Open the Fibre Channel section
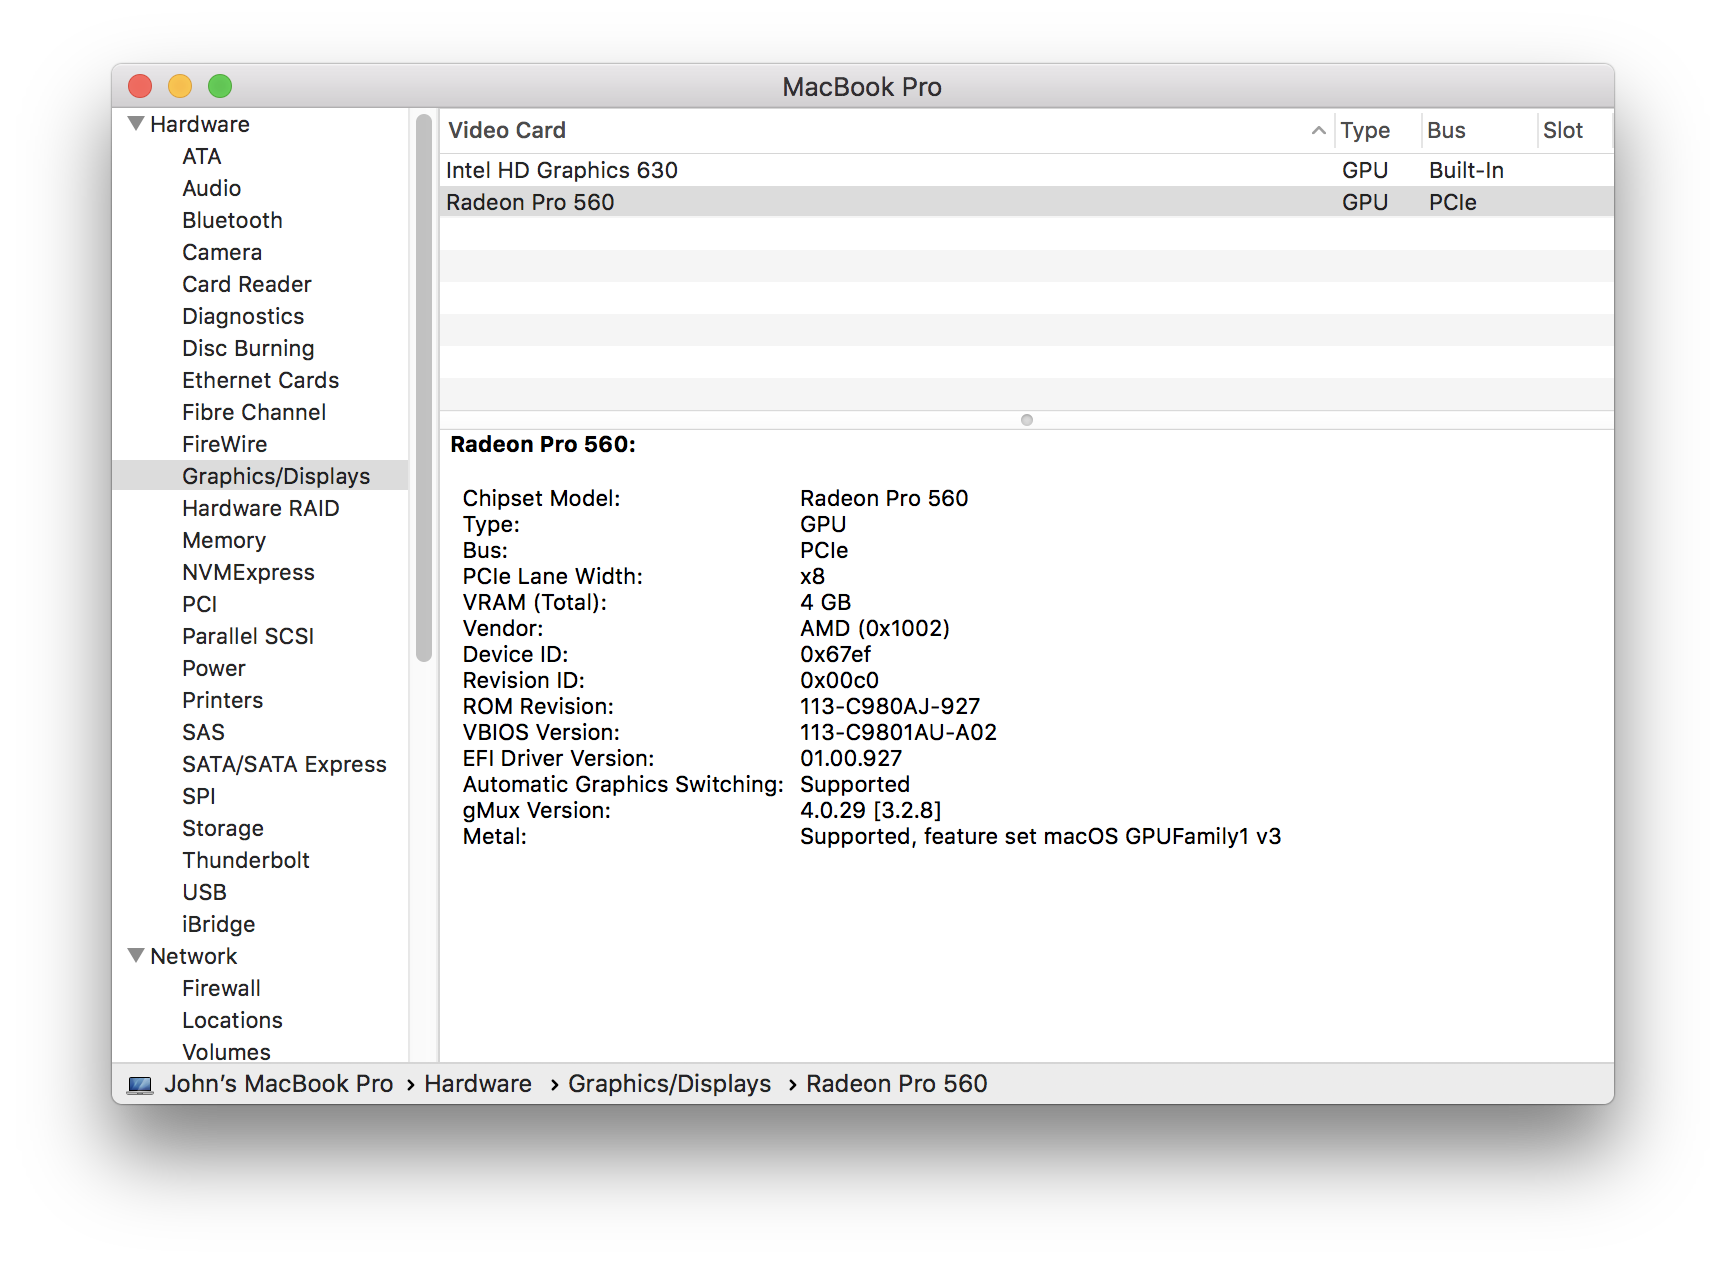The image size is (1726, 1264). (x=254, y=412)
